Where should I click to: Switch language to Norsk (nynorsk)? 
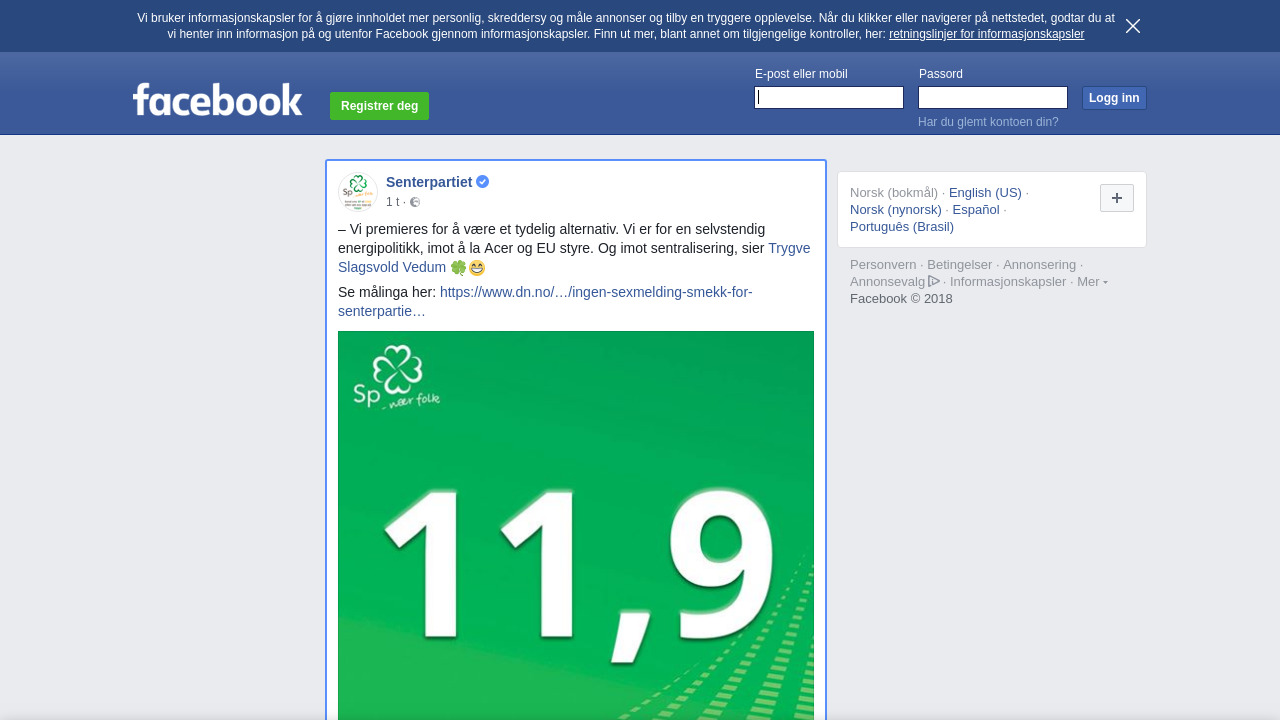896,210
